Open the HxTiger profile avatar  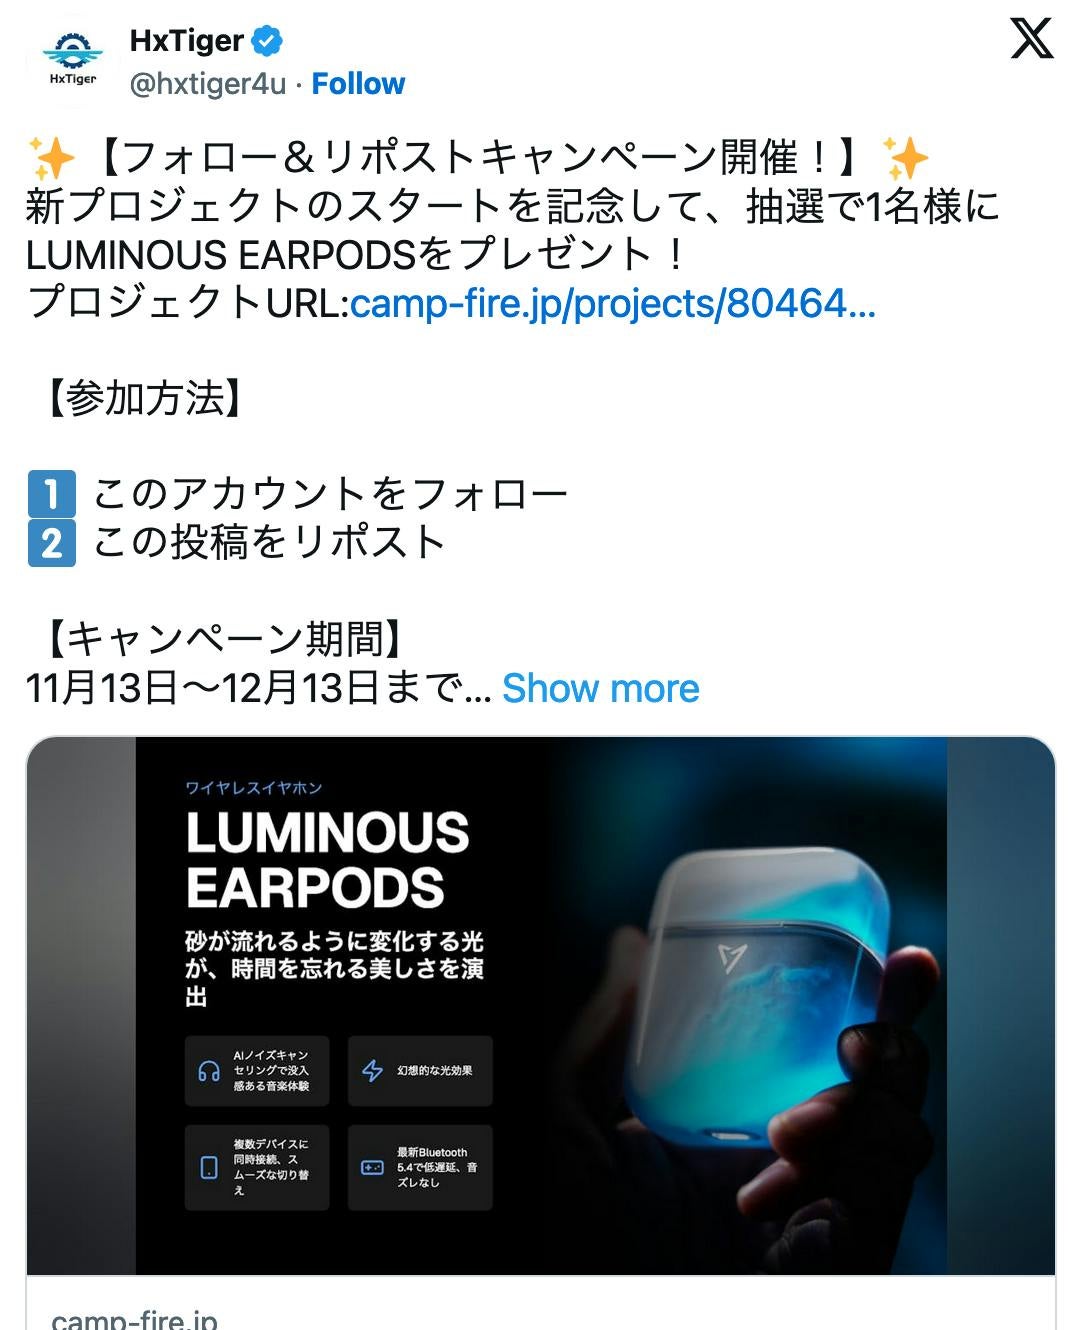point(73,61)
